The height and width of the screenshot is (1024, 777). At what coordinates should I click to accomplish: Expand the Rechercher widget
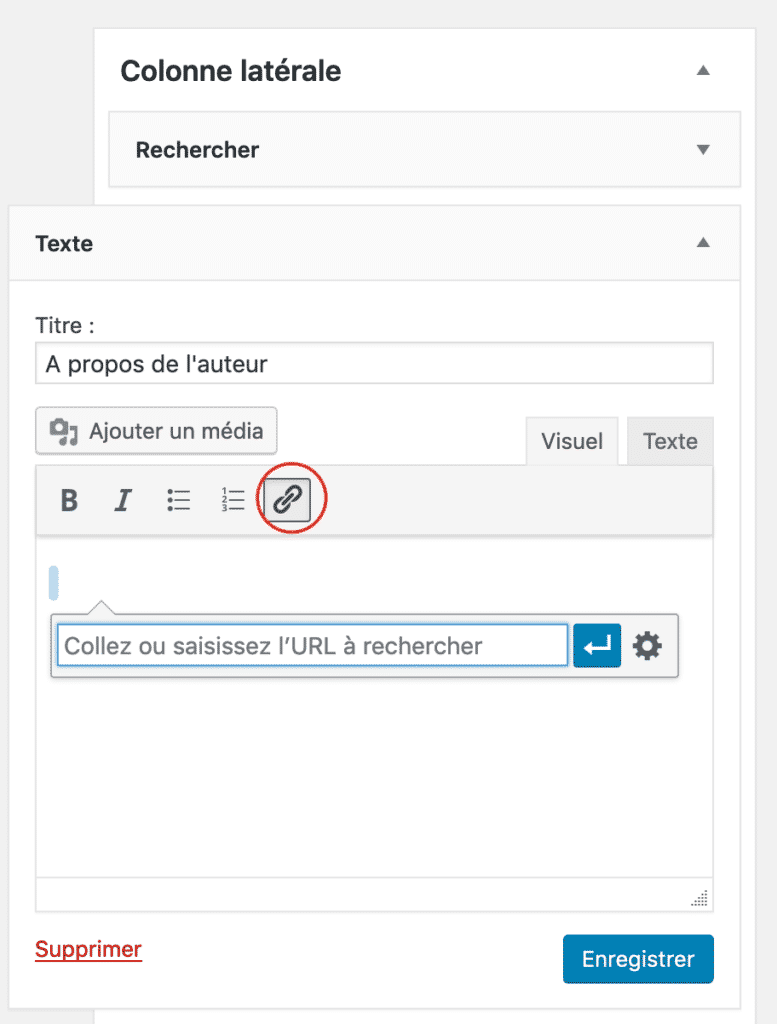point(702,148)
